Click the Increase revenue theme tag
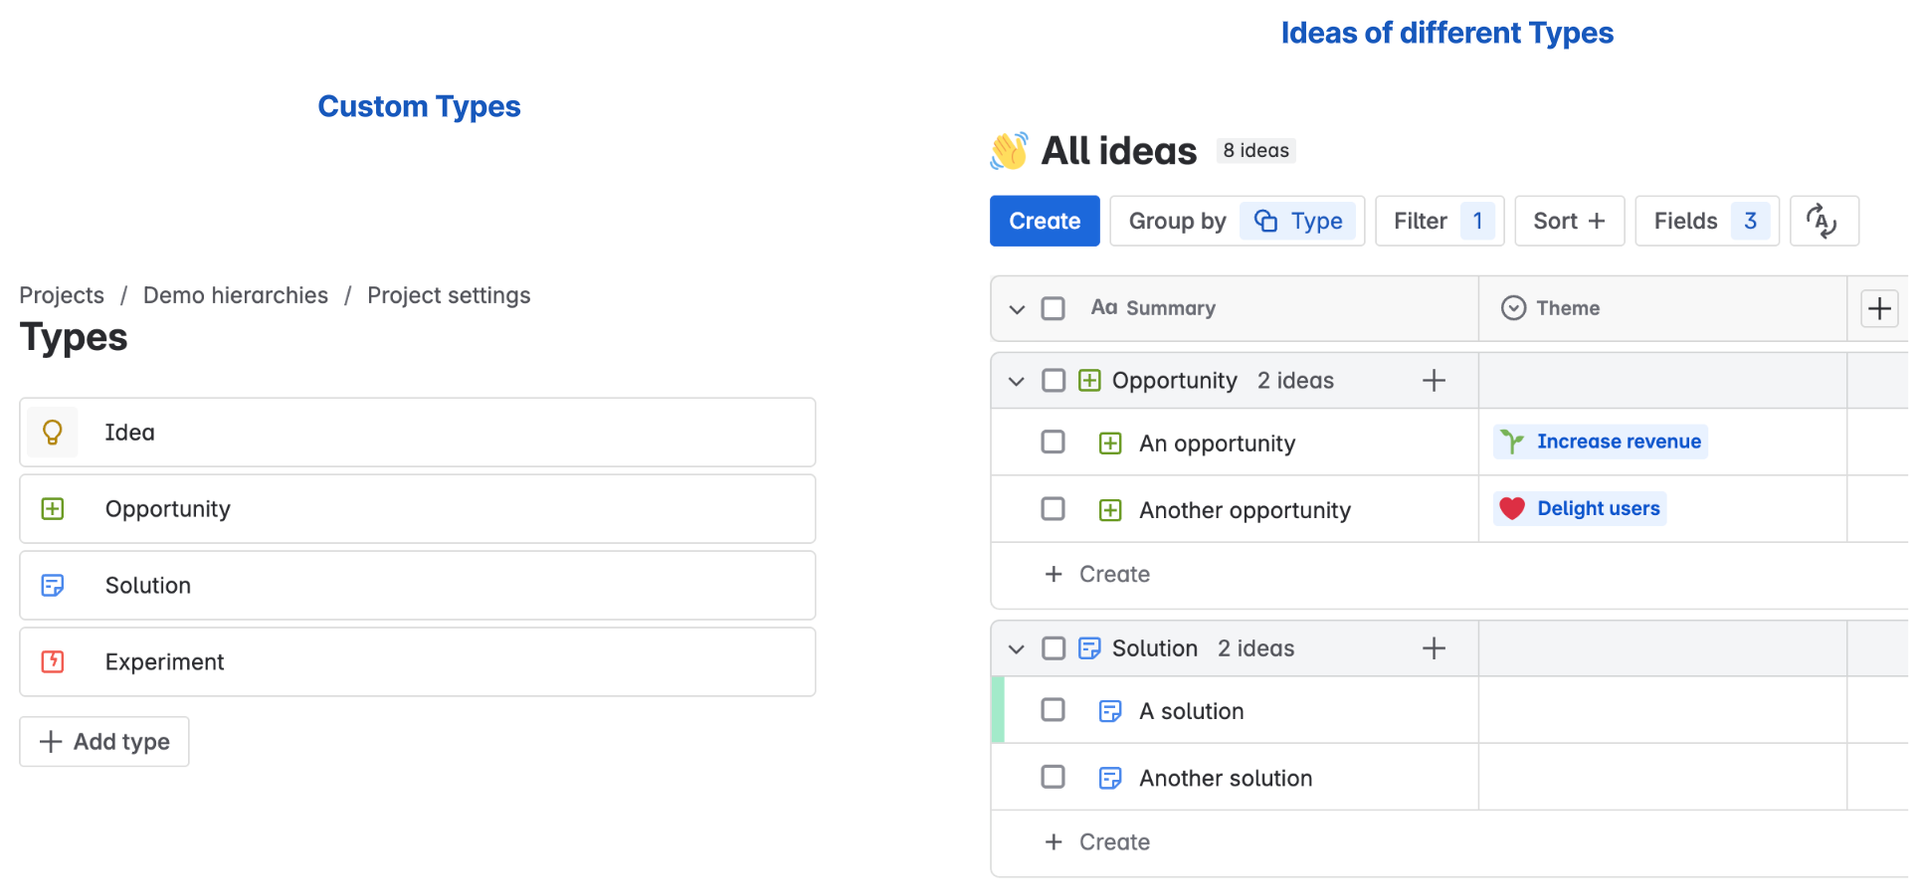Image resolution: width=1920 pixels, height=889 pixels. [x=1600, y=442]
